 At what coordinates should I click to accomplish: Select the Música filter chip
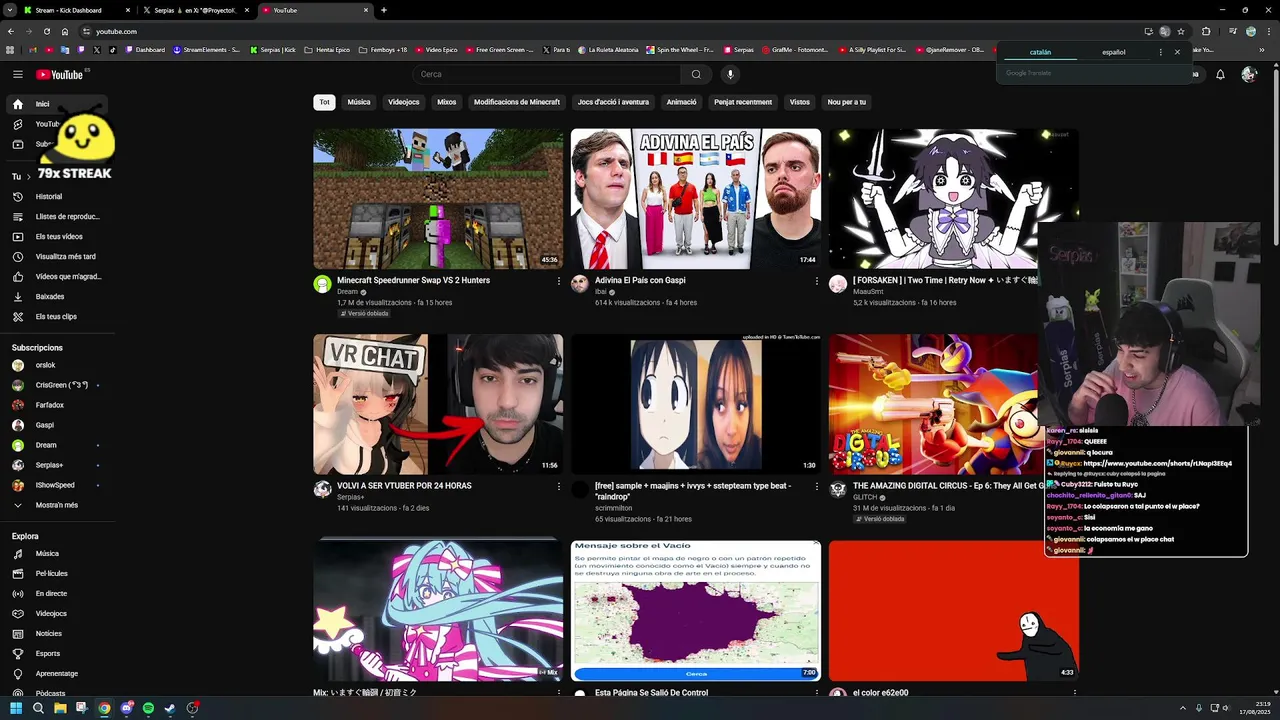359,102
